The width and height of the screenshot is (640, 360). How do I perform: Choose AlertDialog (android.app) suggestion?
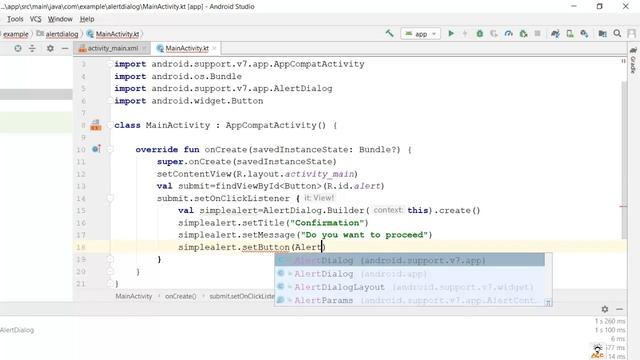coord(409,273)
